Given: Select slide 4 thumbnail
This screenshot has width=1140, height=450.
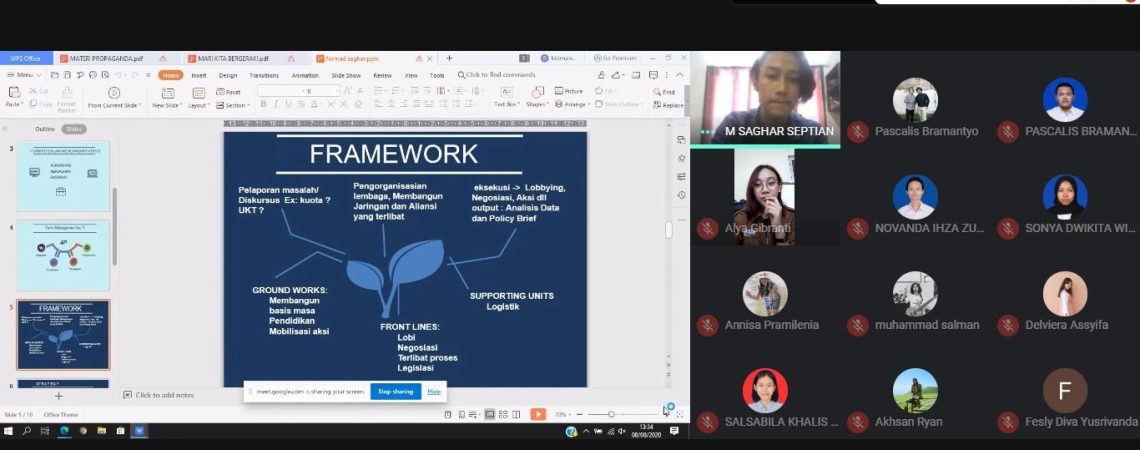Looking at the screenshot, I should pos(63,255).
